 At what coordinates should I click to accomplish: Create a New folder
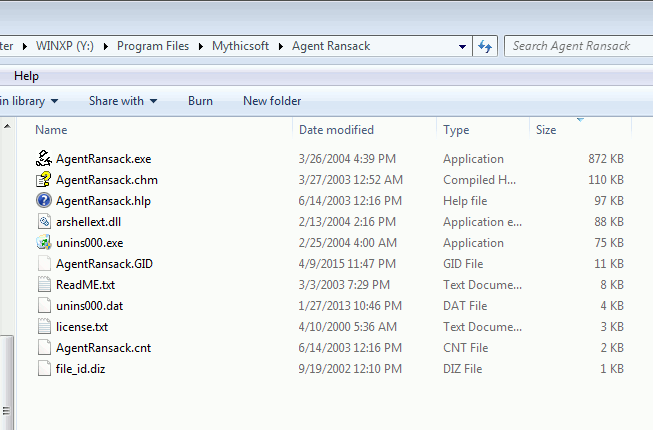272,101
